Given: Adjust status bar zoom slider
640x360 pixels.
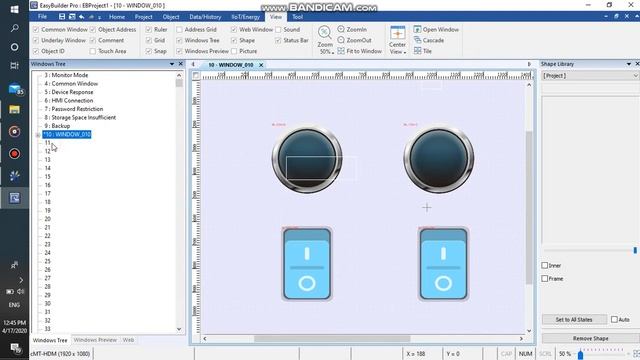Looking at the screenshot, I should pyautogui.click(x=580, y=354).
